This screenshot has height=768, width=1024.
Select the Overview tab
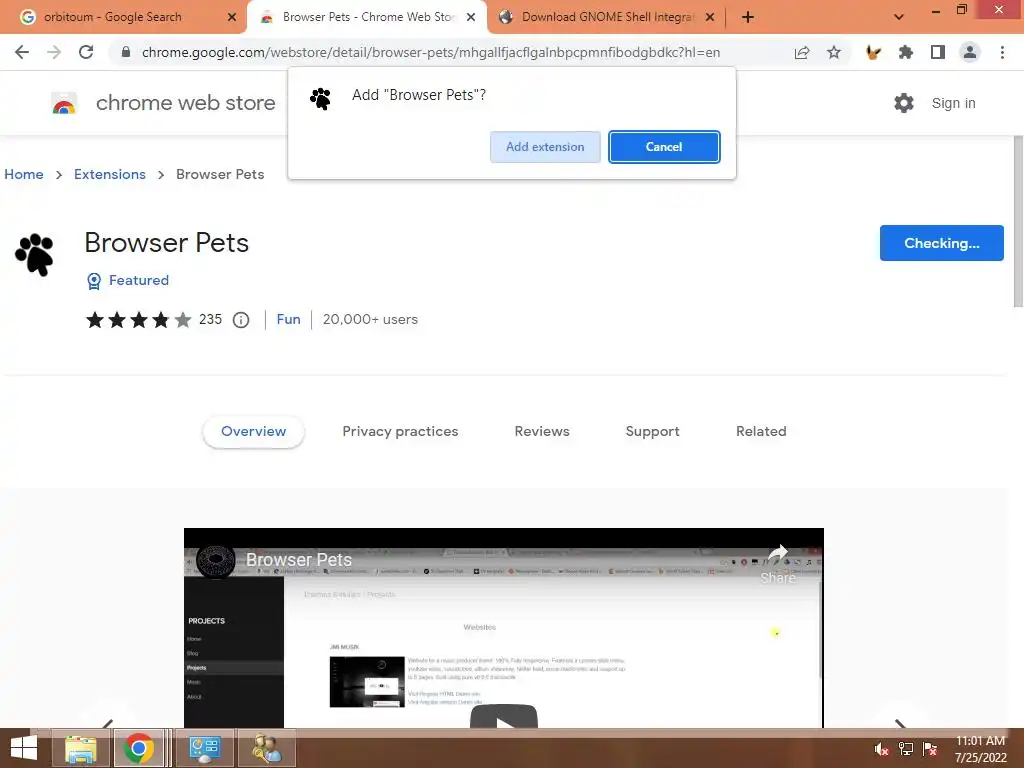[253, 432]
